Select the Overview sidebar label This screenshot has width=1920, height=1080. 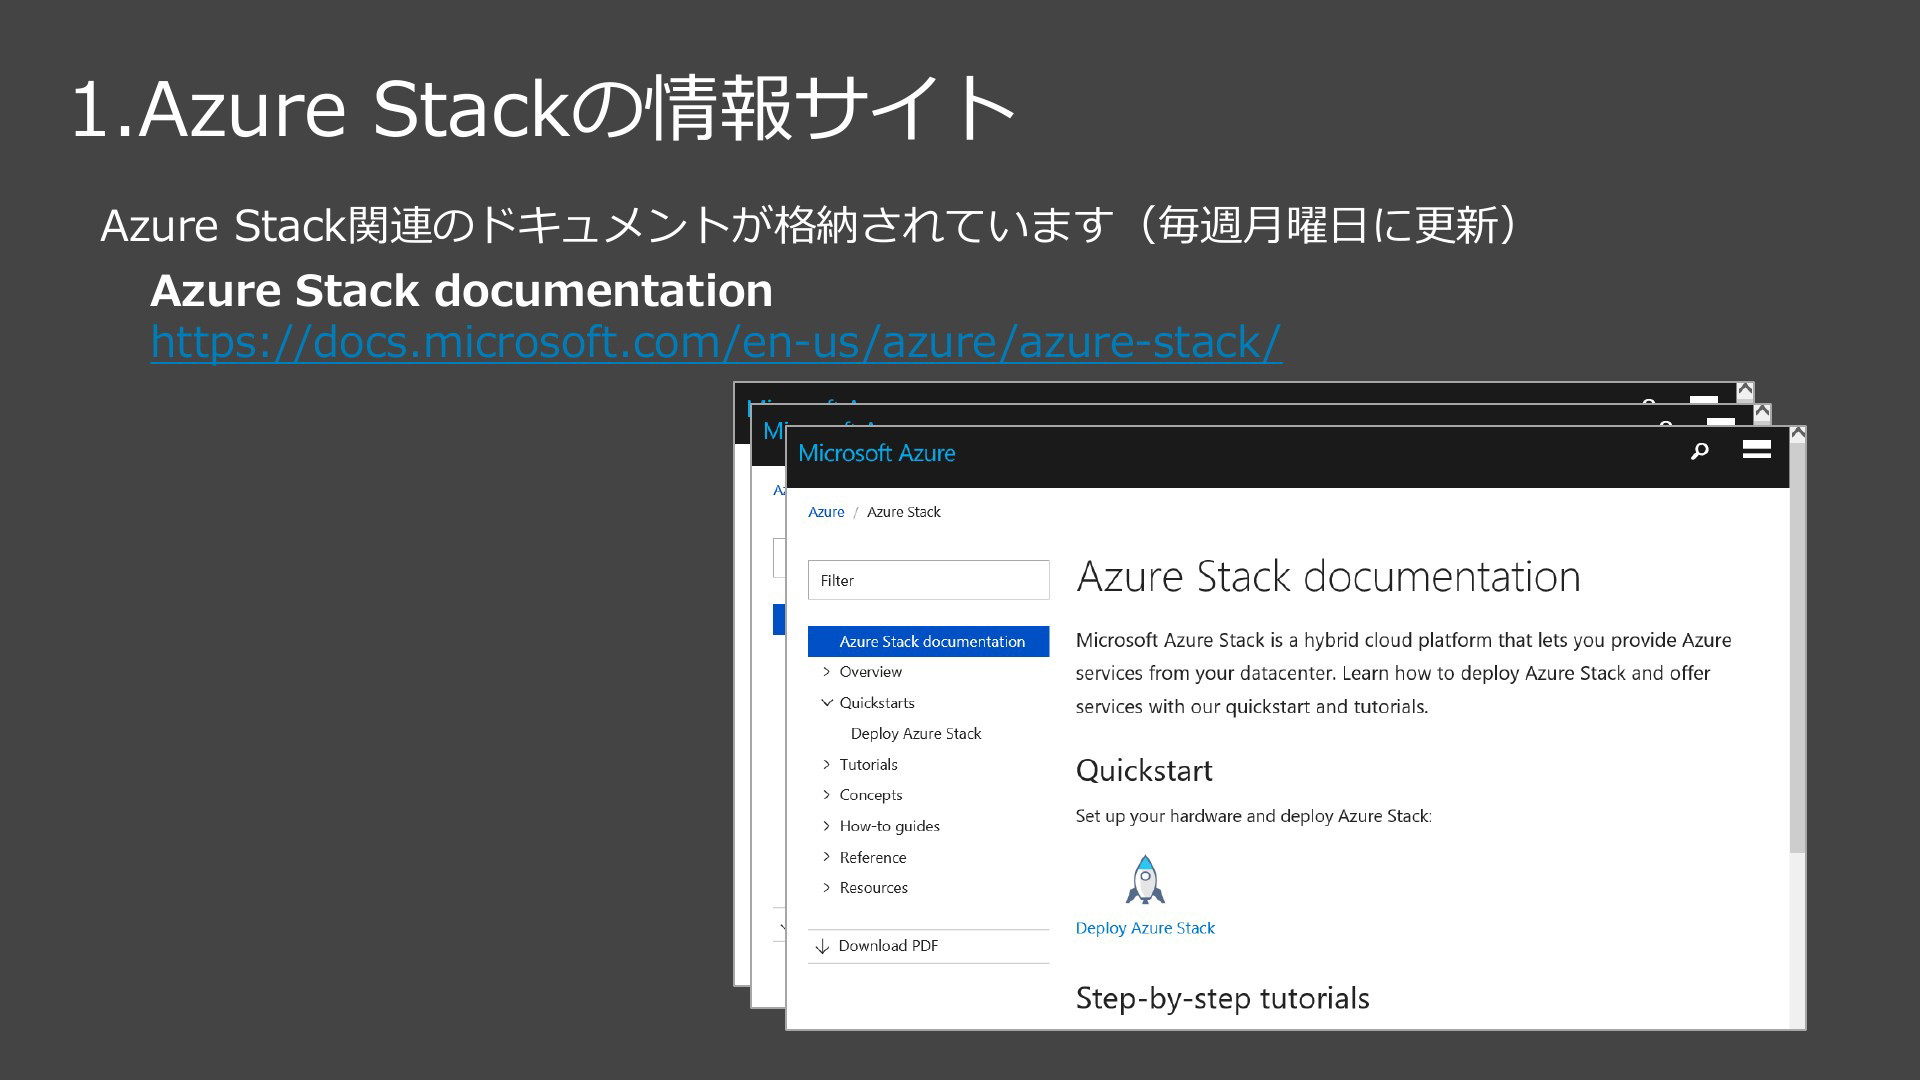[x=870, y=672]
